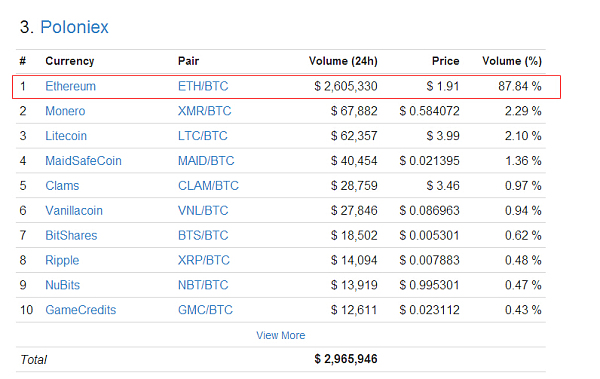This screenshot has width=600, height=379.
Task: Open the Vanillacoin currency link
Action: [74, 211]
